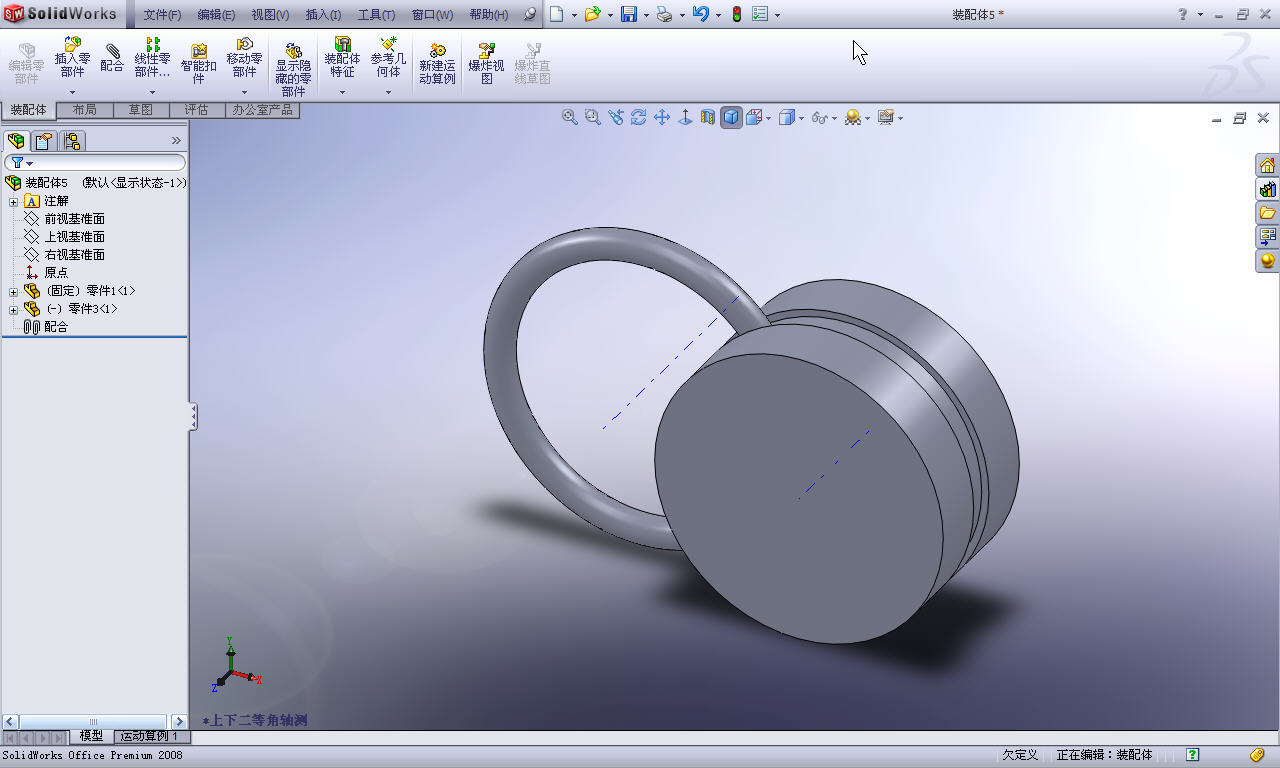Viewport: 1280px width, 768px height.
Task: Open the 插入(I) menu
Action: (323, 15)
